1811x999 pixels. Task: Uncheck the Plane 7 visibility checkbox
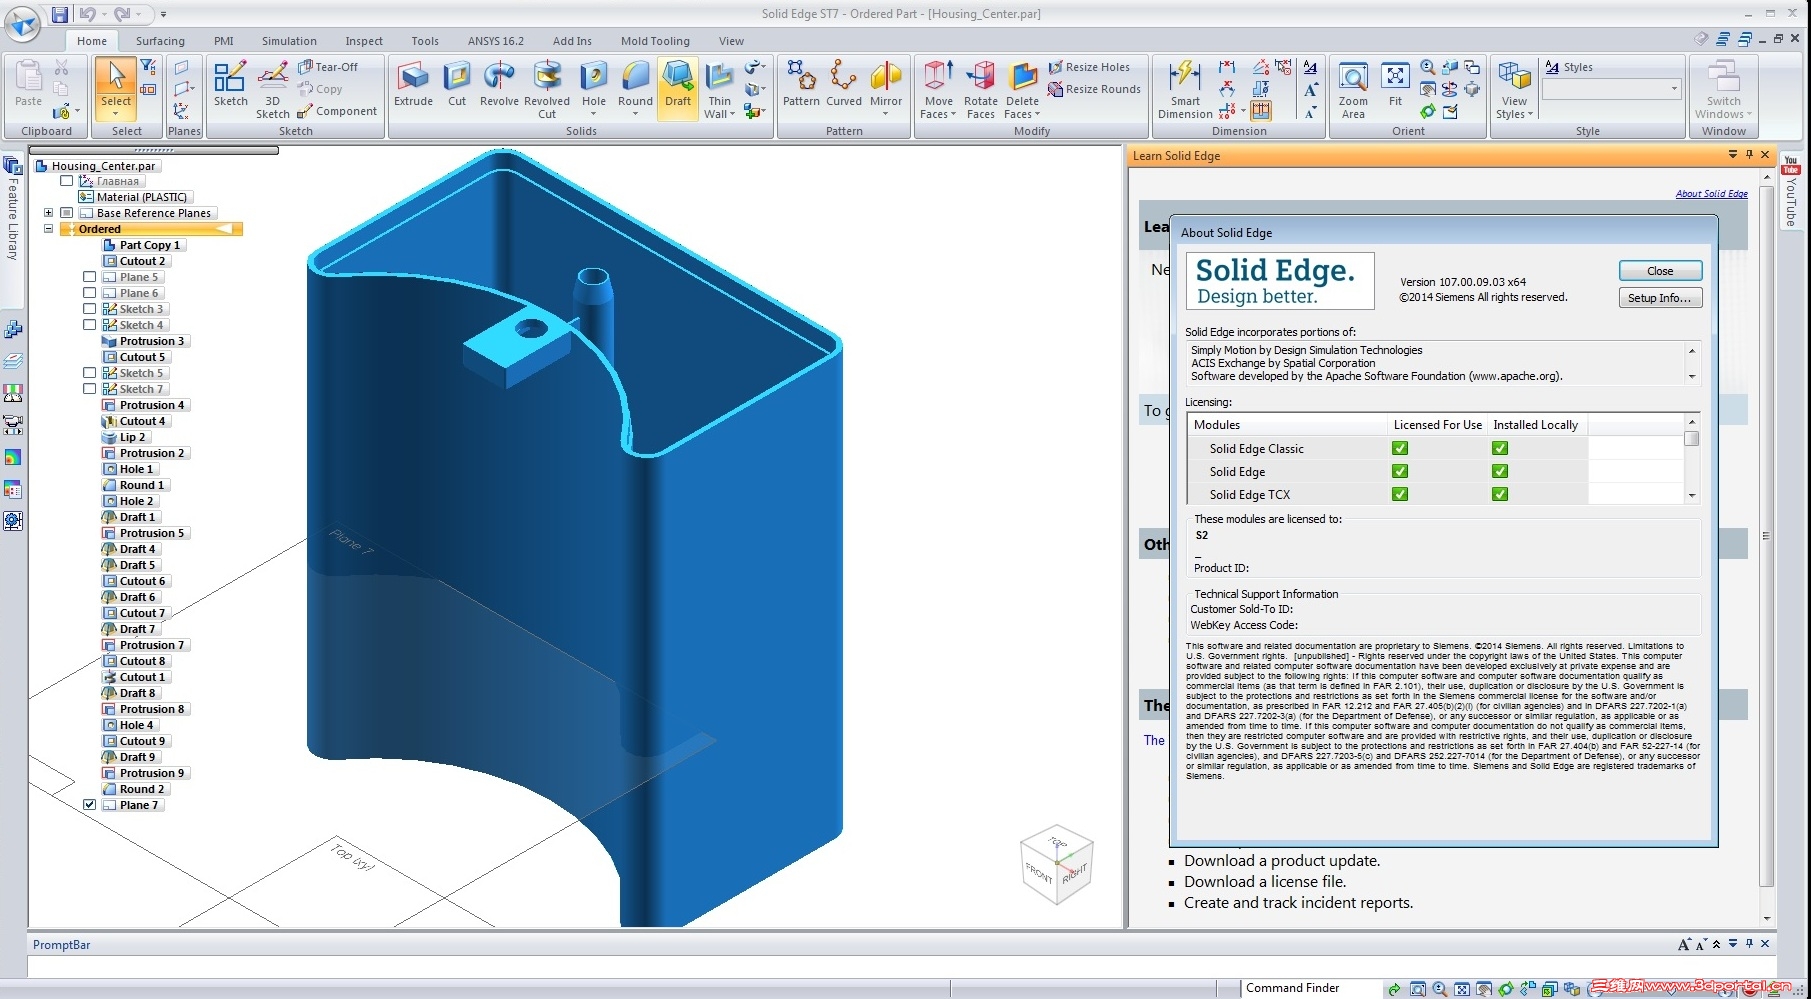(90, 805)
